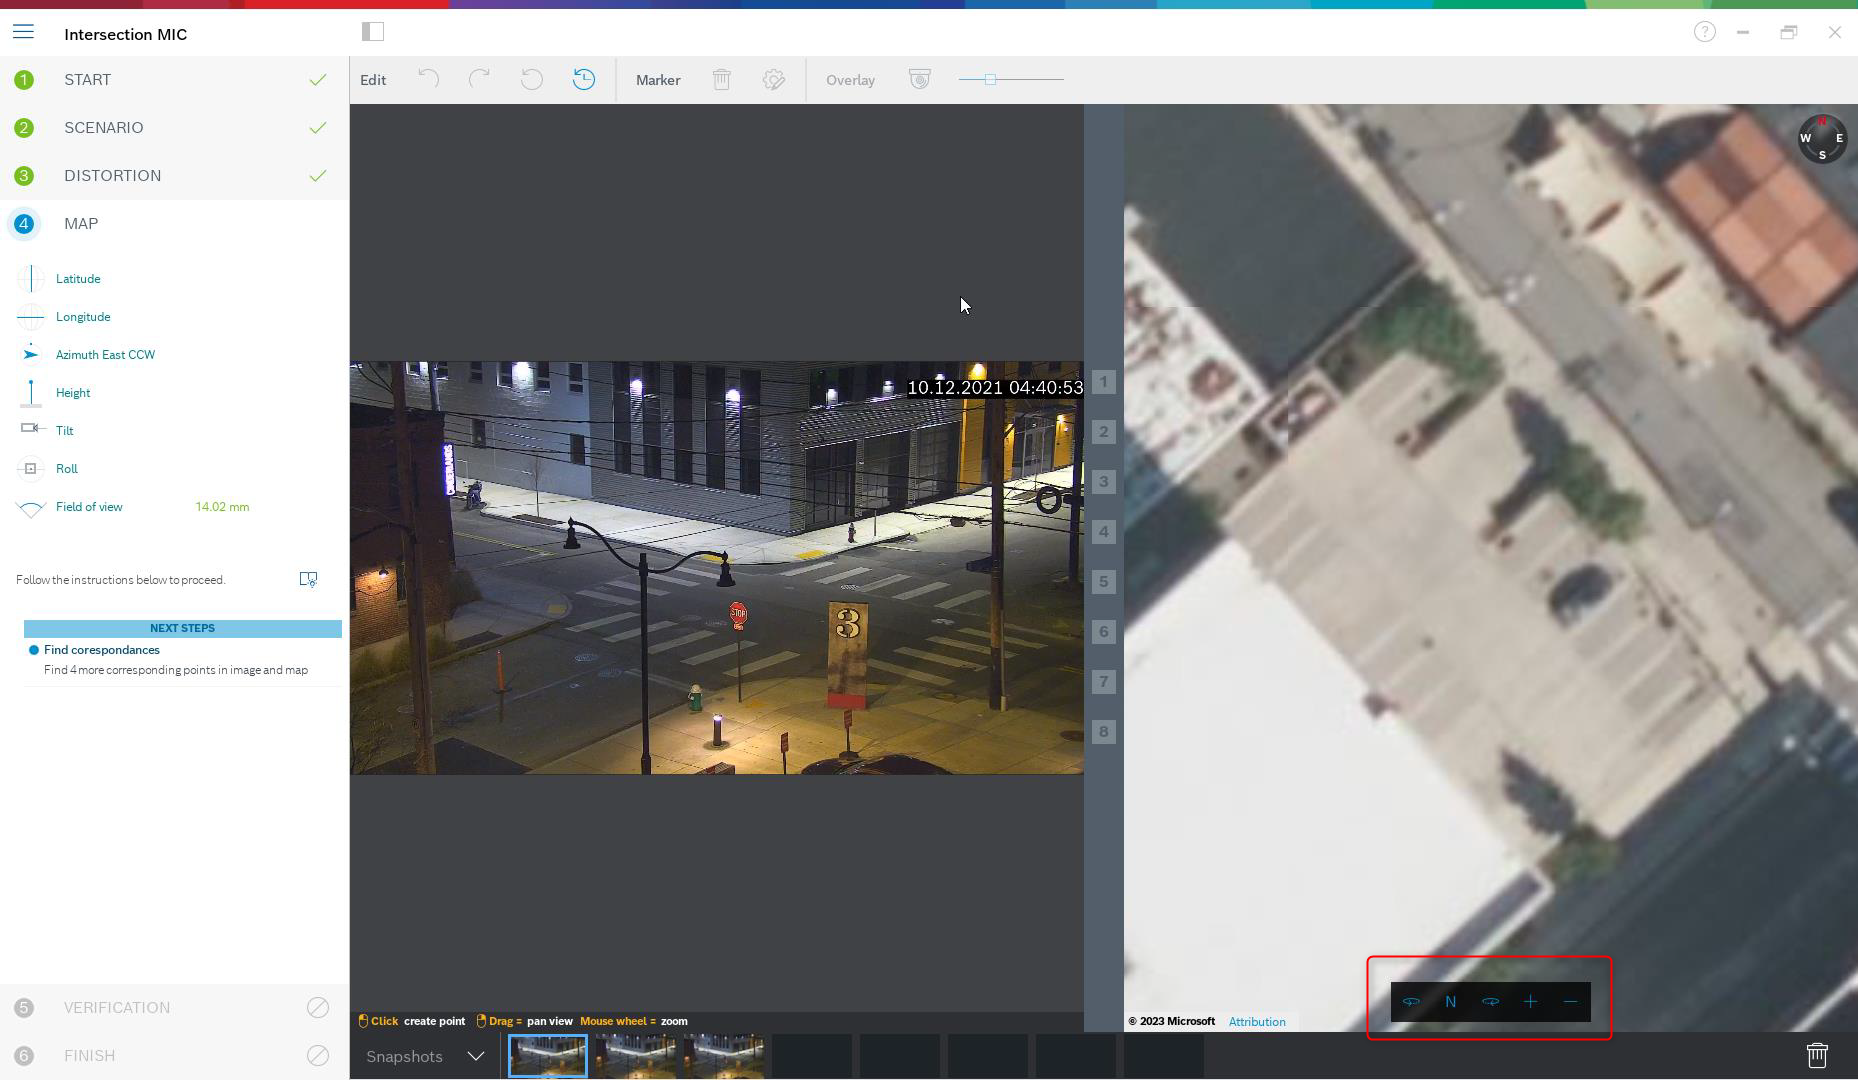Zoom in map with plus button
The height and width of the screenshot is (1080, 1858).
[1530, 1002]
